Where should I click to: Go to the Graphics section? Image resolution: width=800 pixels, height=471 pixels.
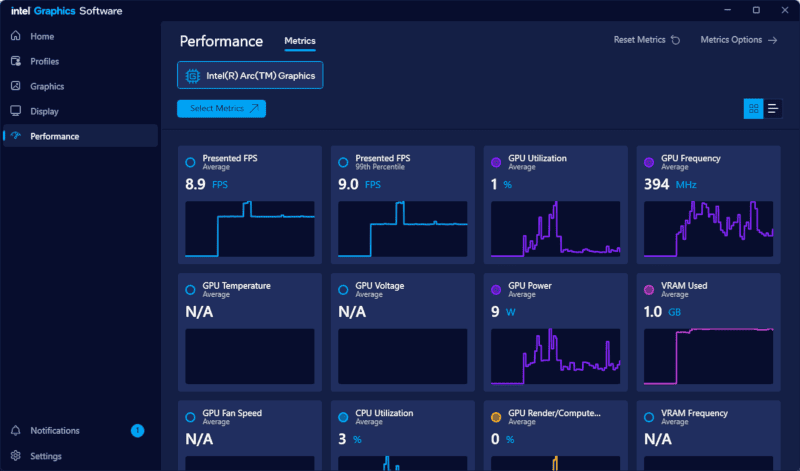click(46, 86)
